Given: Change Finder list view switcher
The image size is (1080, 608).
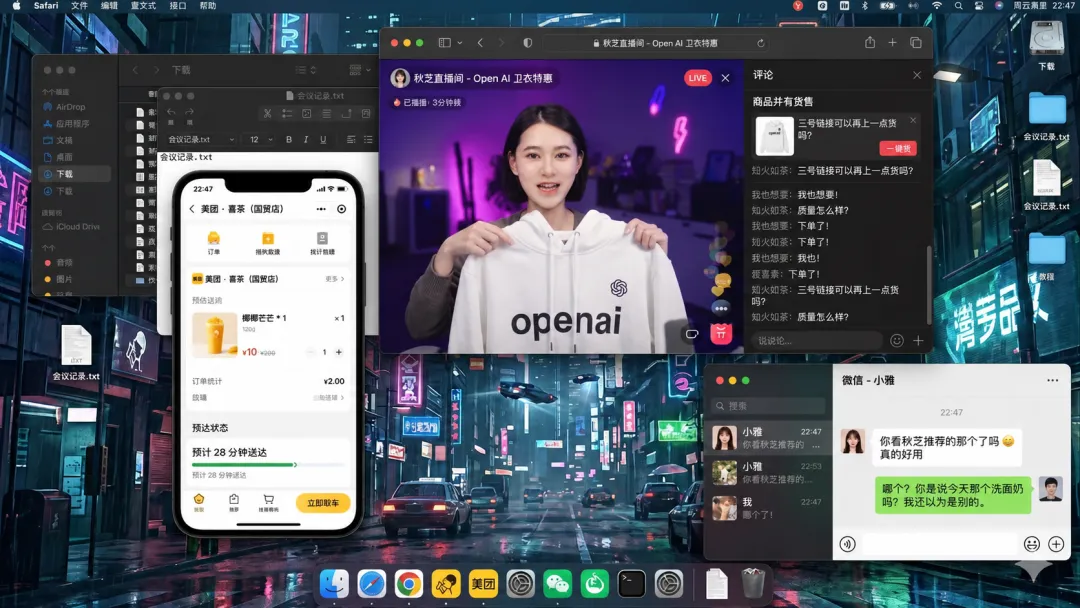Looking at the screenshot, I should (x=306, y=70).
